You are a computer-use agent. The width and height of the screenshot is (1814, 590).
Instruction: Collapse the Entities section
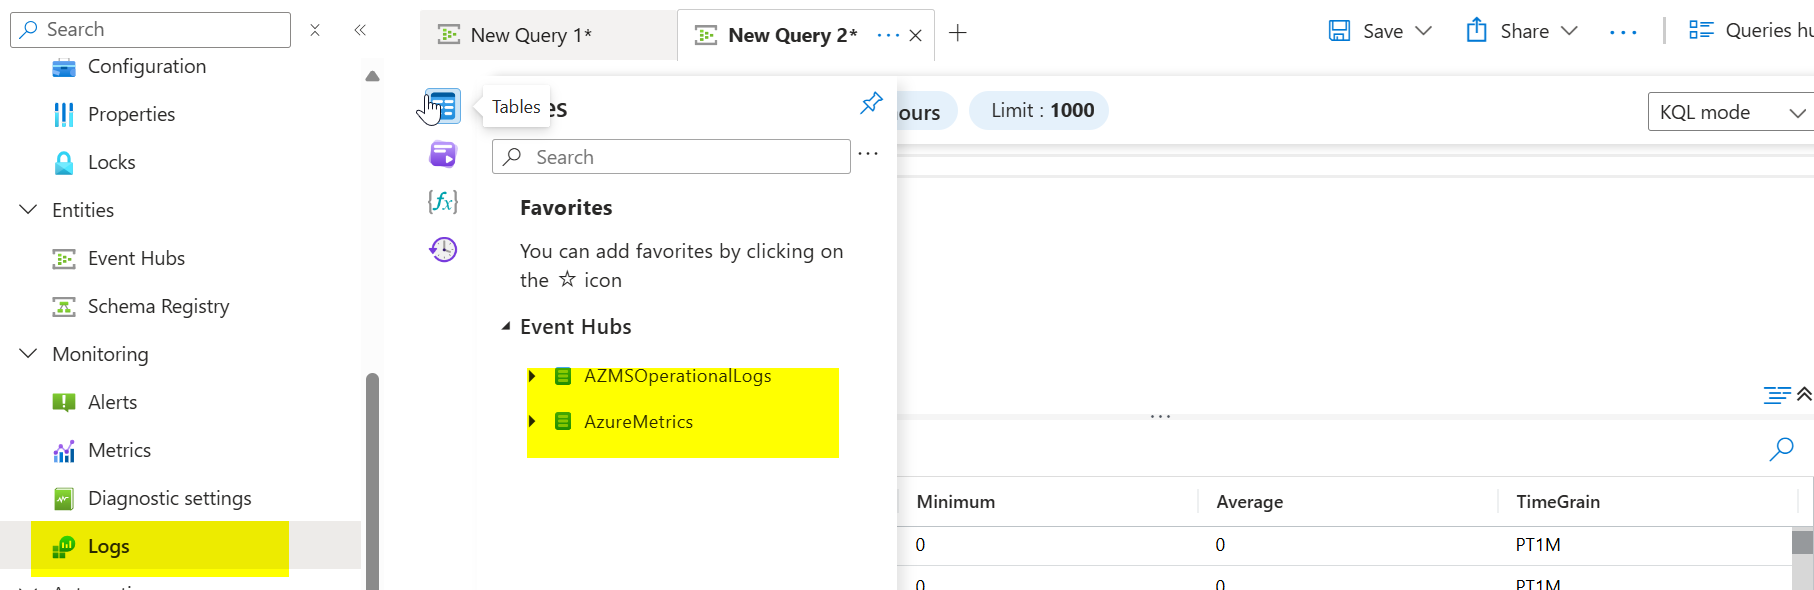coord(29,209)
